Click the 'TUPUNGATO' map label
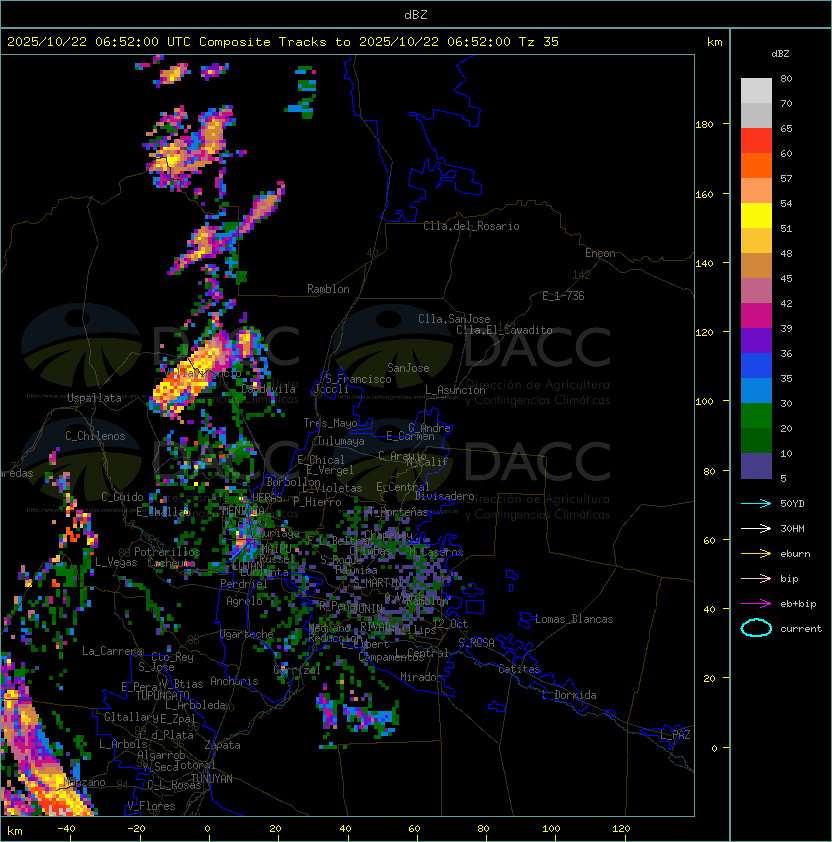The image size is (832, 842). 162,696
